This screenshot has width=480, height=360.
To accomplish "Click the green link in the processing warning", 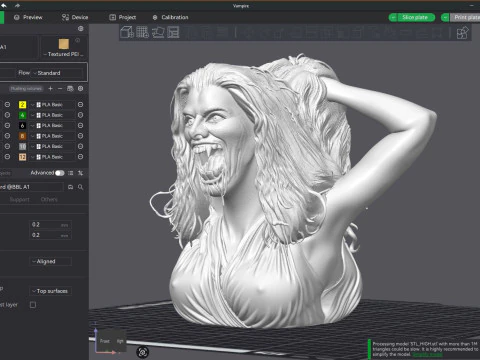I will (x=428, y=354).
